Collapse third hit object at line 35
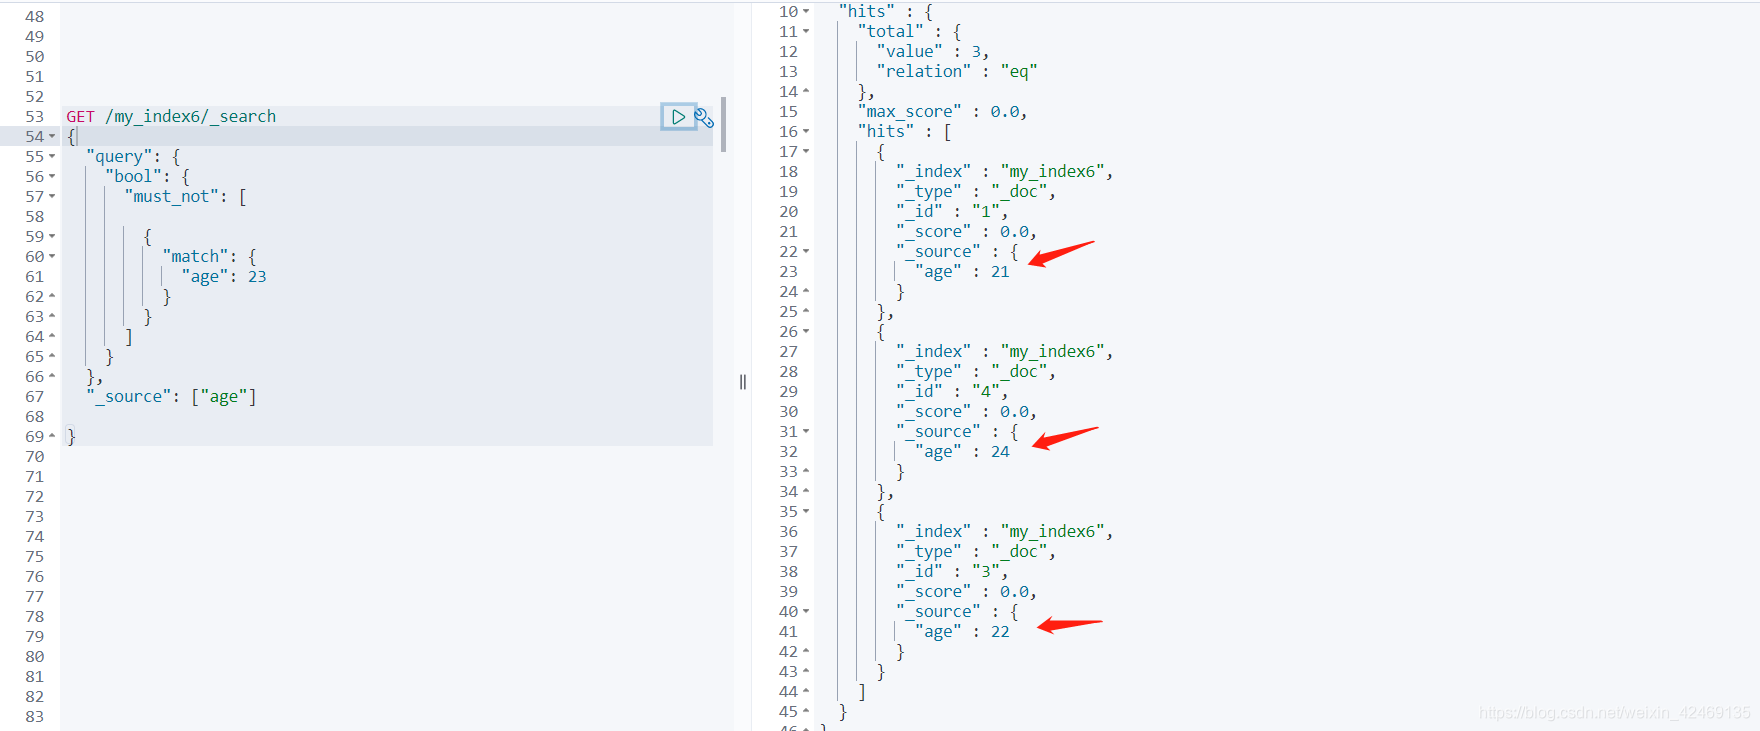The image size is (1760, 731). [x=806, y=511]
